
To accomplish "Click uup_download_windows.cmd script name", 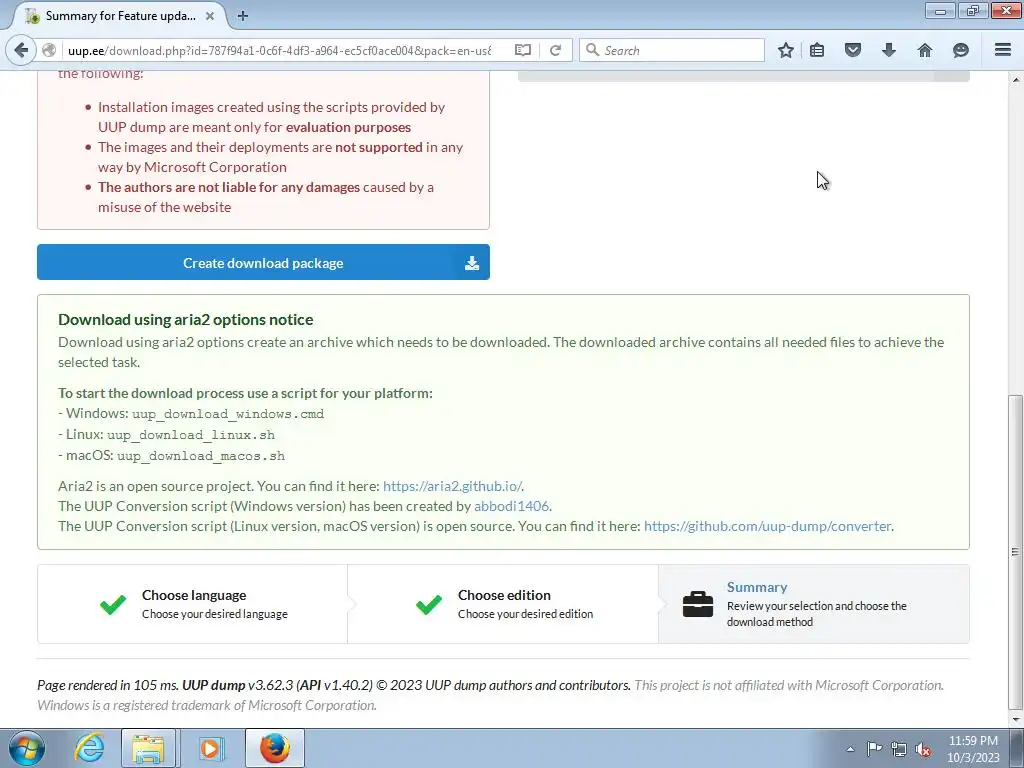I will [x=228, y=414].
